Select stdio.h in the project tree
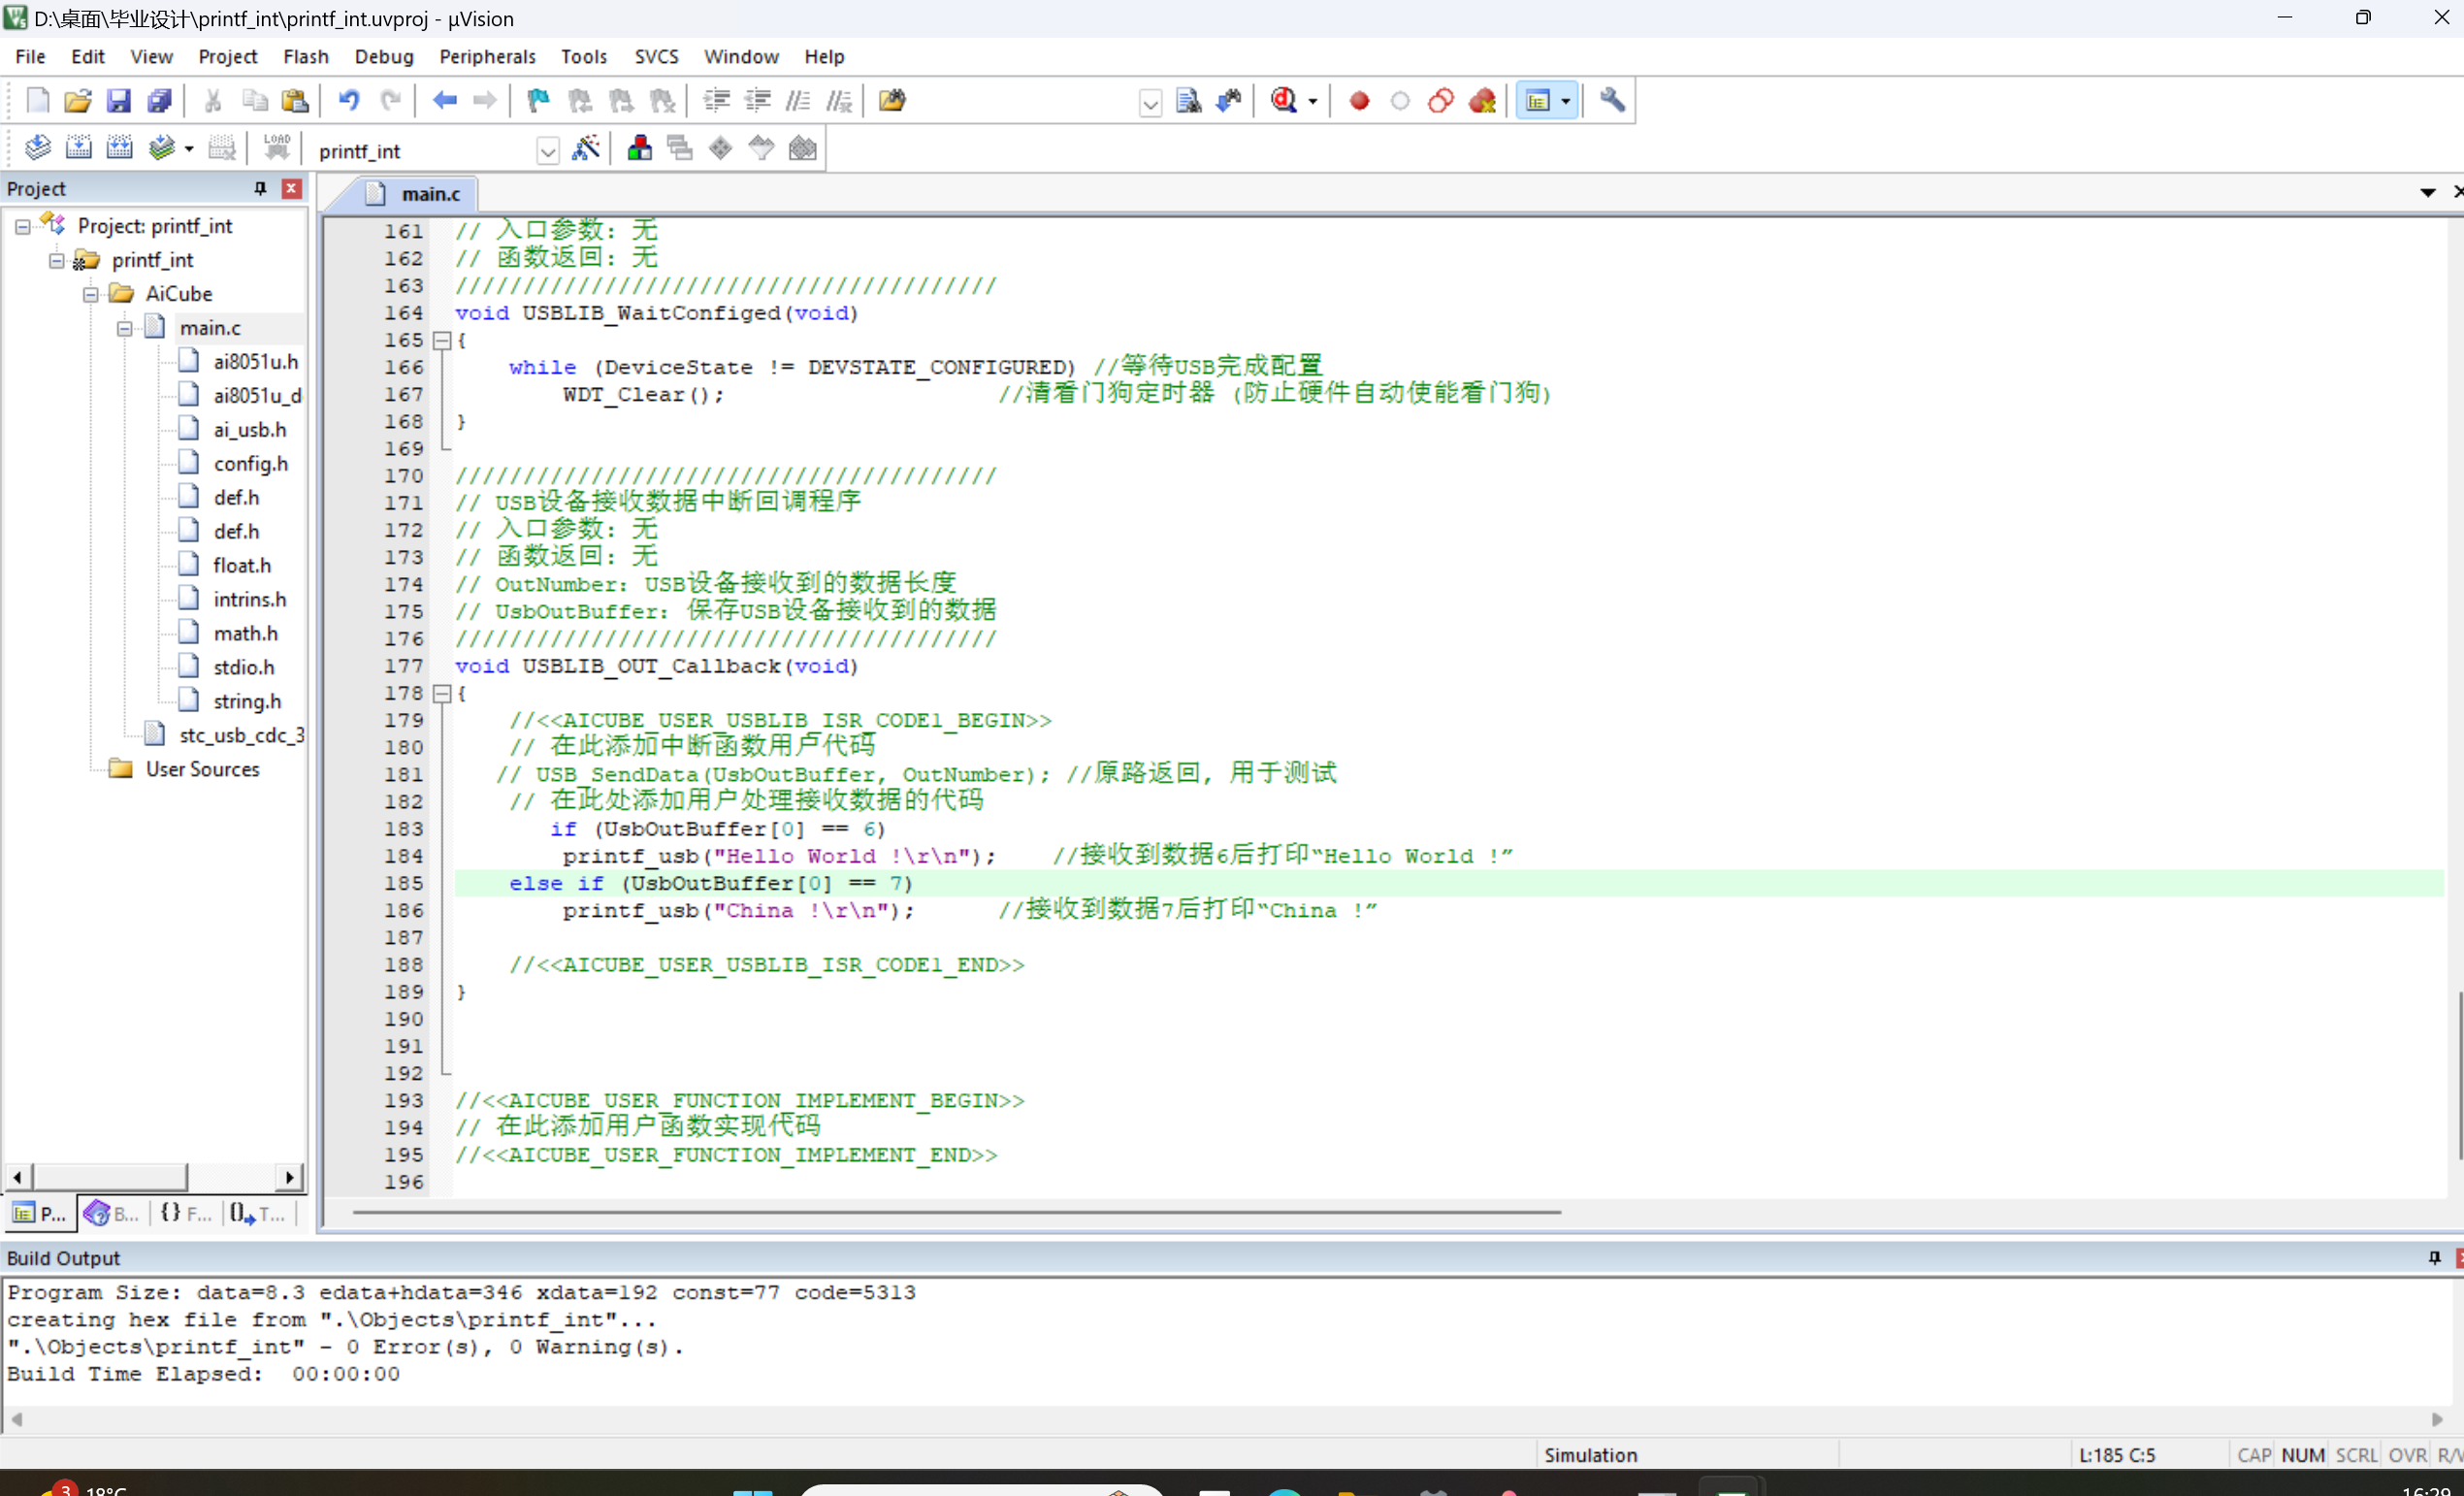The height and width of the screenshot is (1496, 2464). [x=243, y=667]
